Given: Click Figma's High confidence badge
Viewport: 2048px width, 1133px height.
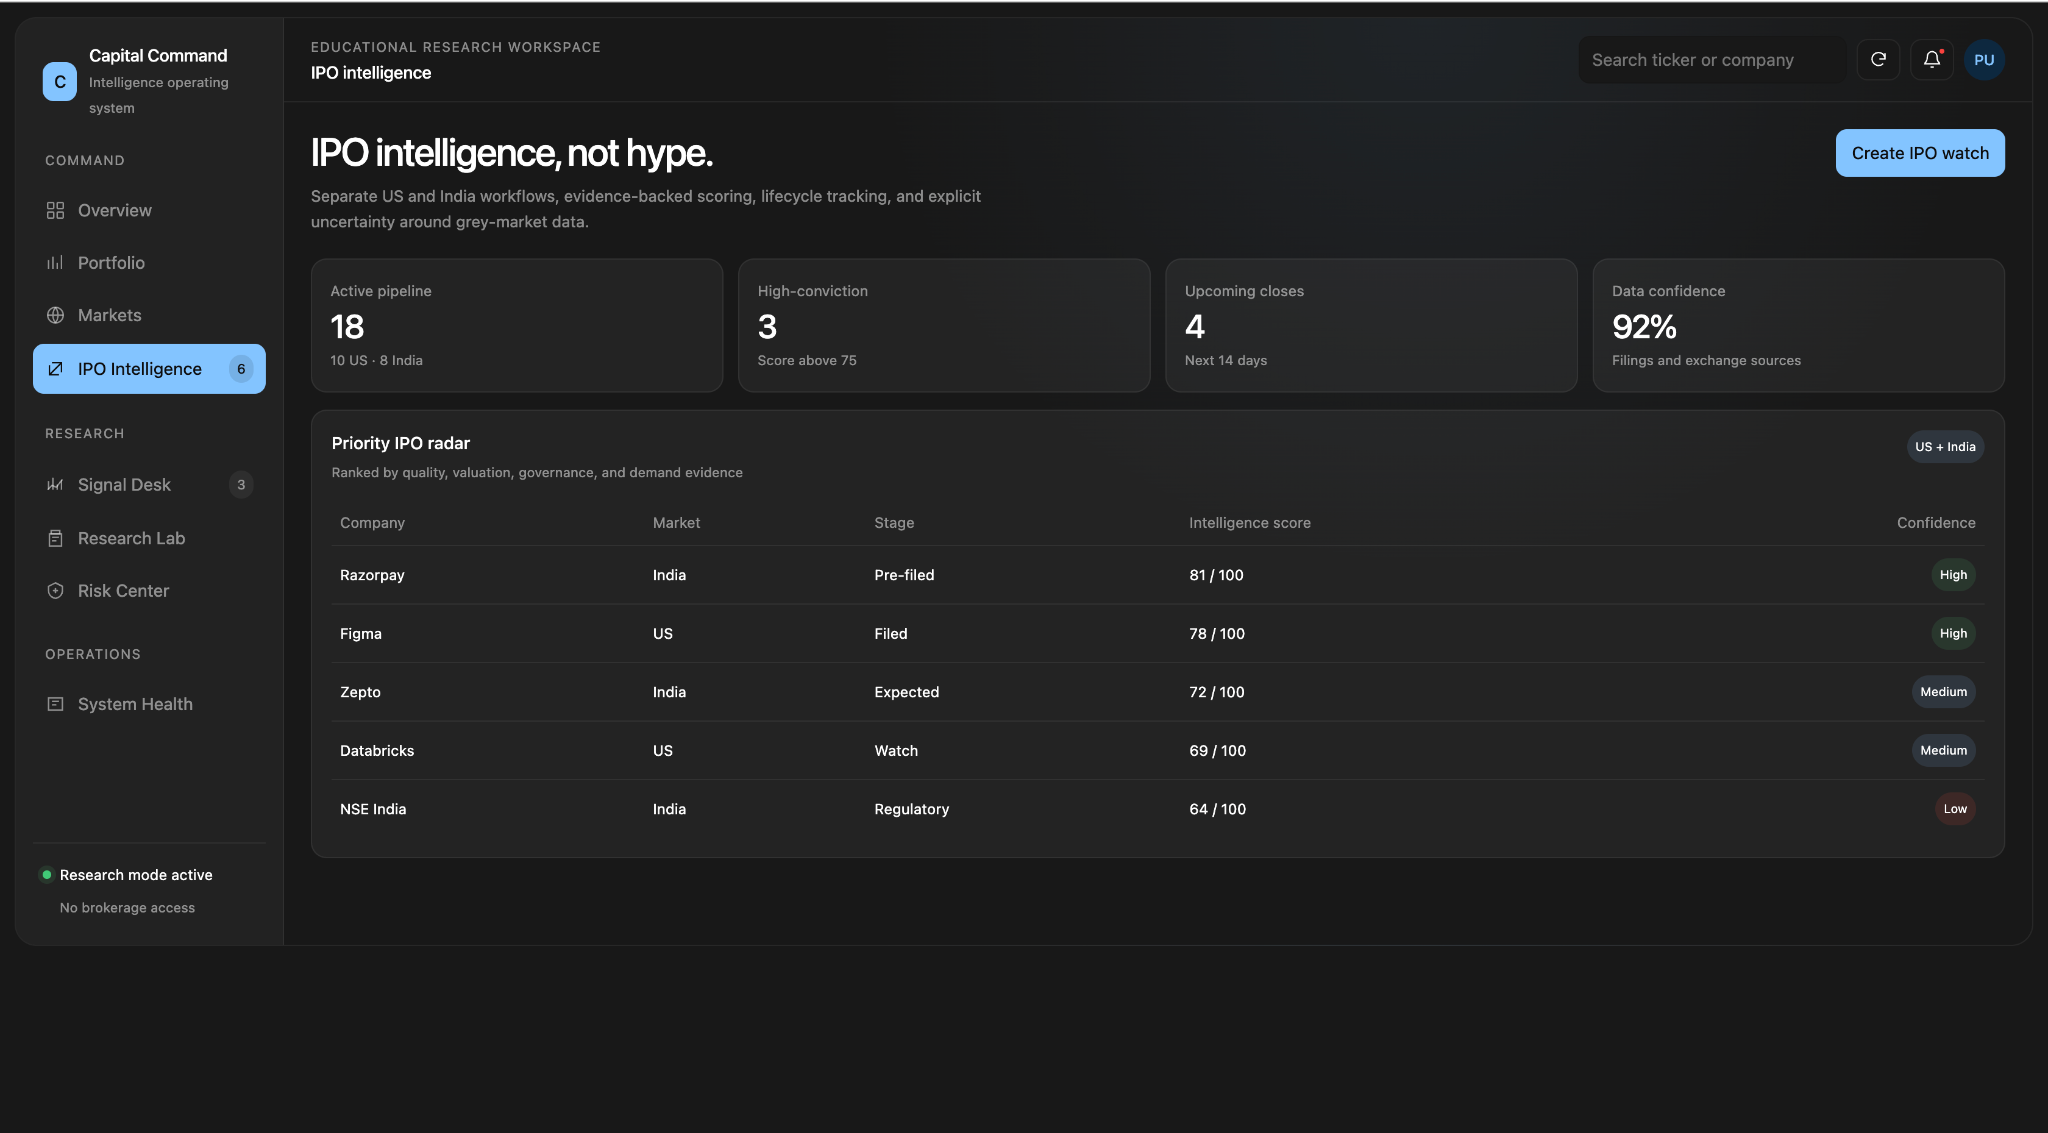Looking at the screenshot, I should tap(1953, 634).
